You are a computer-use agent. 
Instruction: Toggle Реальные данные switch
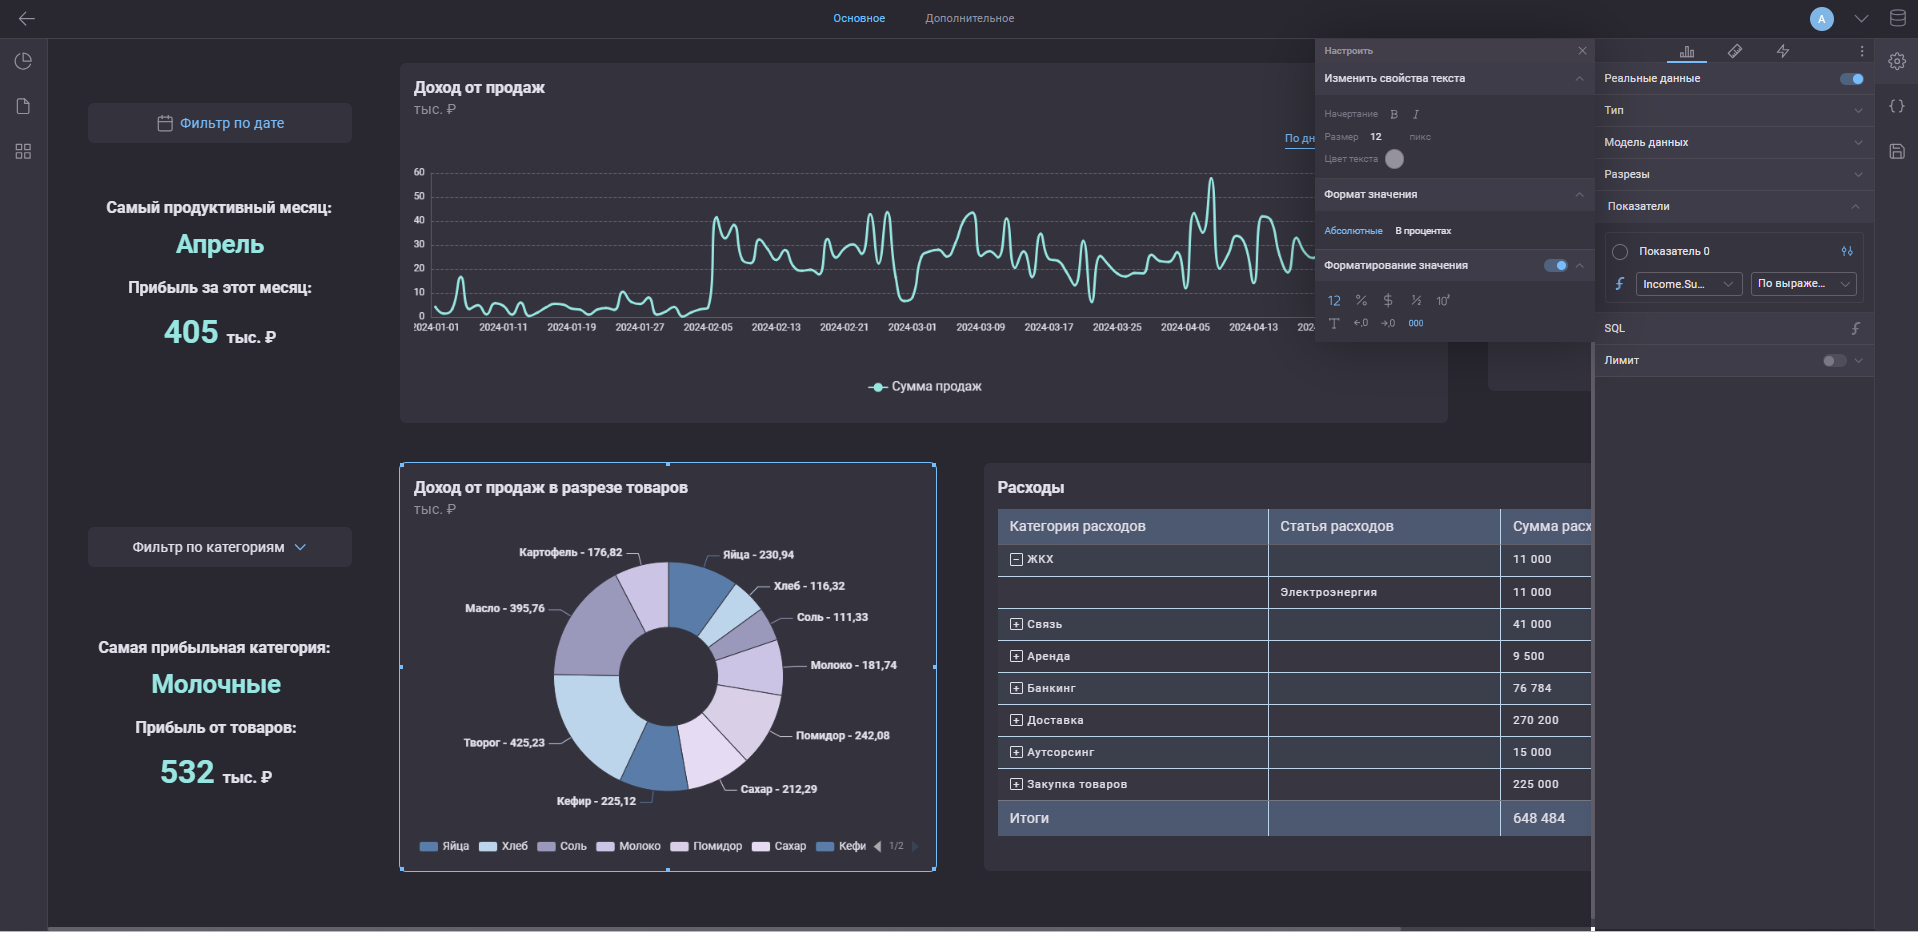point(1852,79)
